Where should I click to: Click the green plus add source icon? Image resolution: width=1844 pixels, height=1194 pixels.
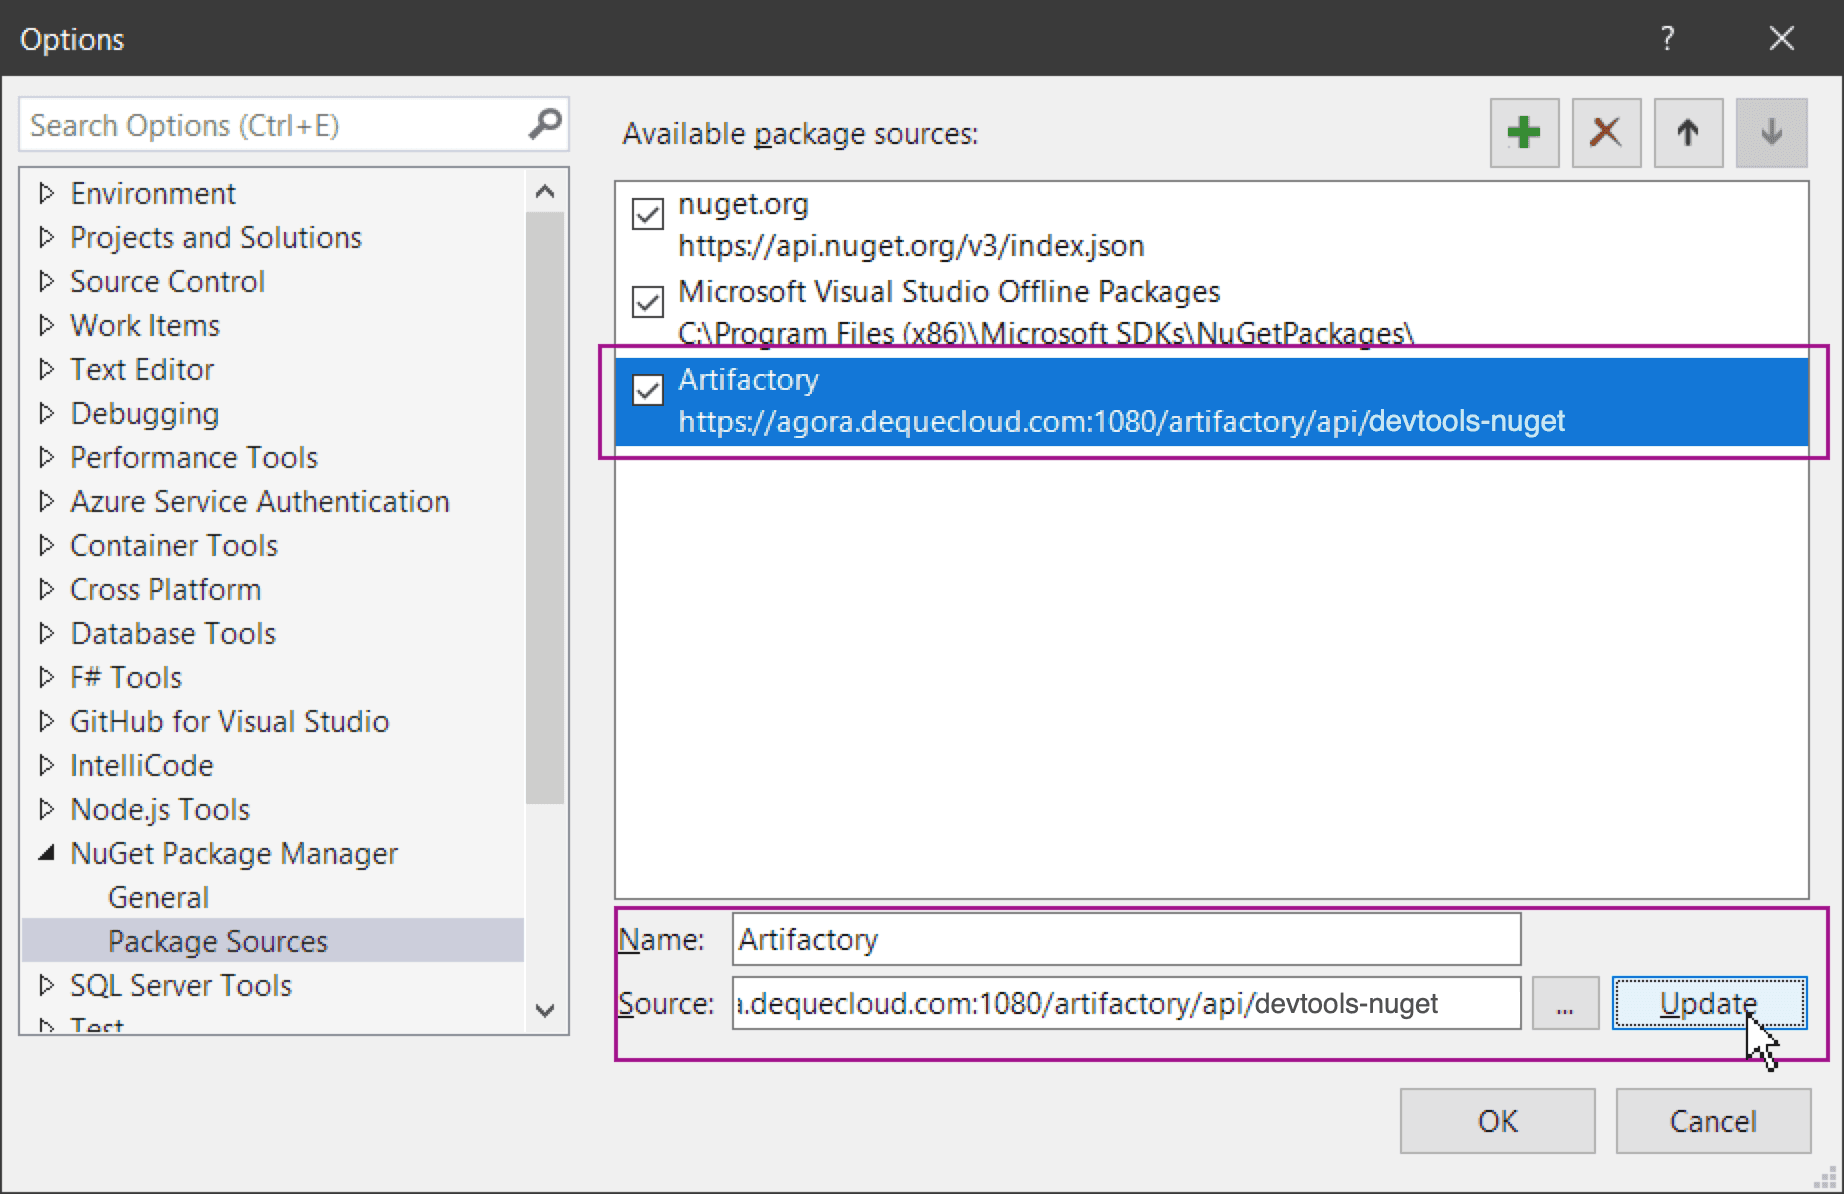pos(1523,132)
